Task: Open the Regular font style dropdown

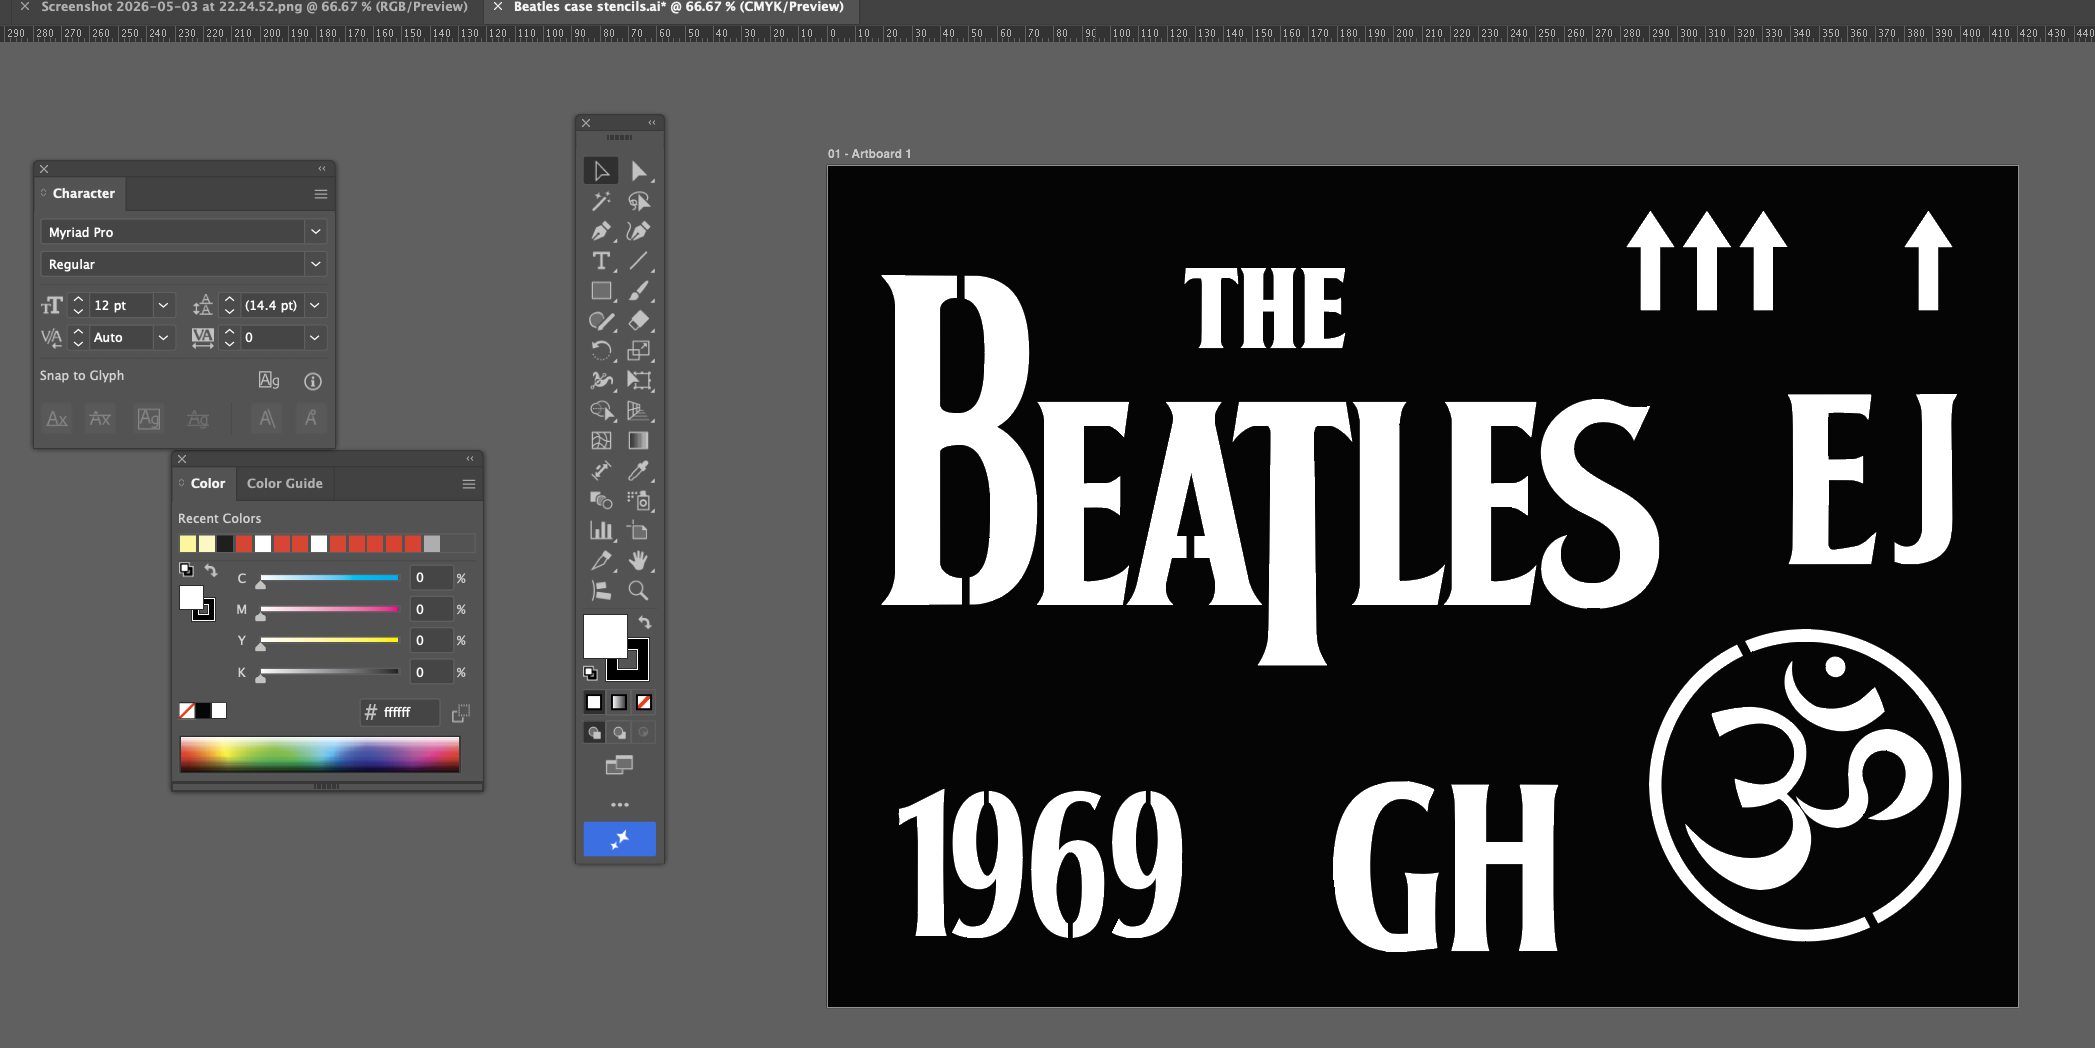Action: (316, 264)
